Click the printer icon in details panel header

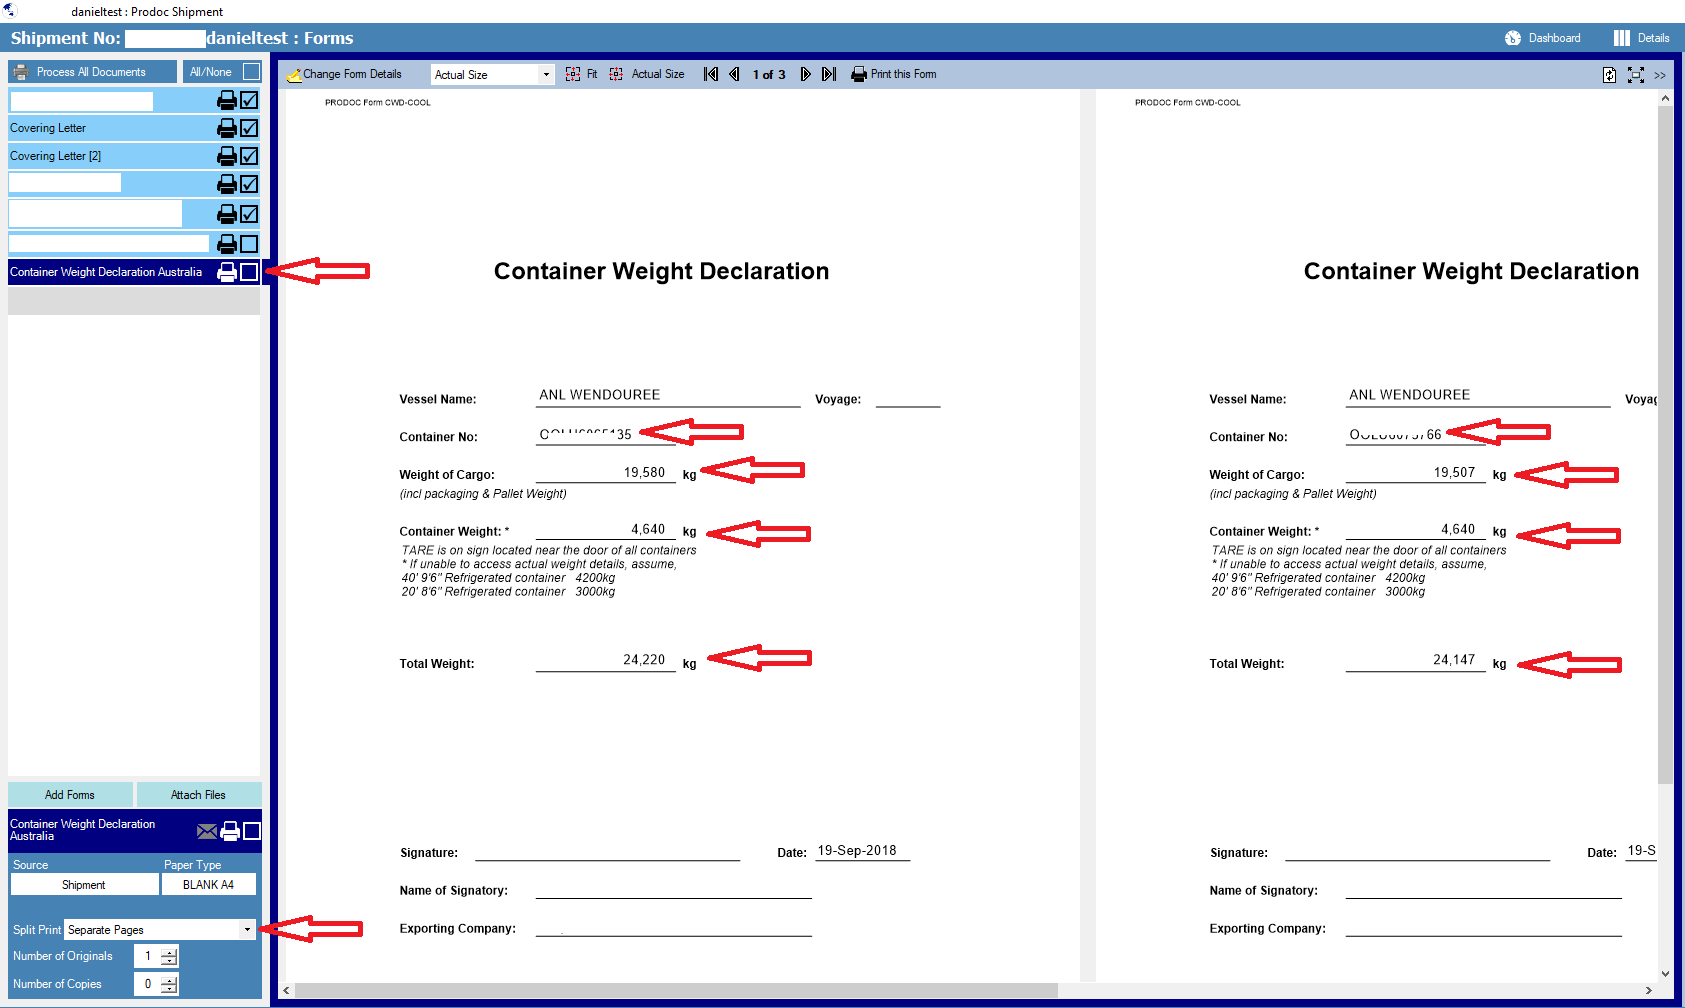(x=230, y=831)
